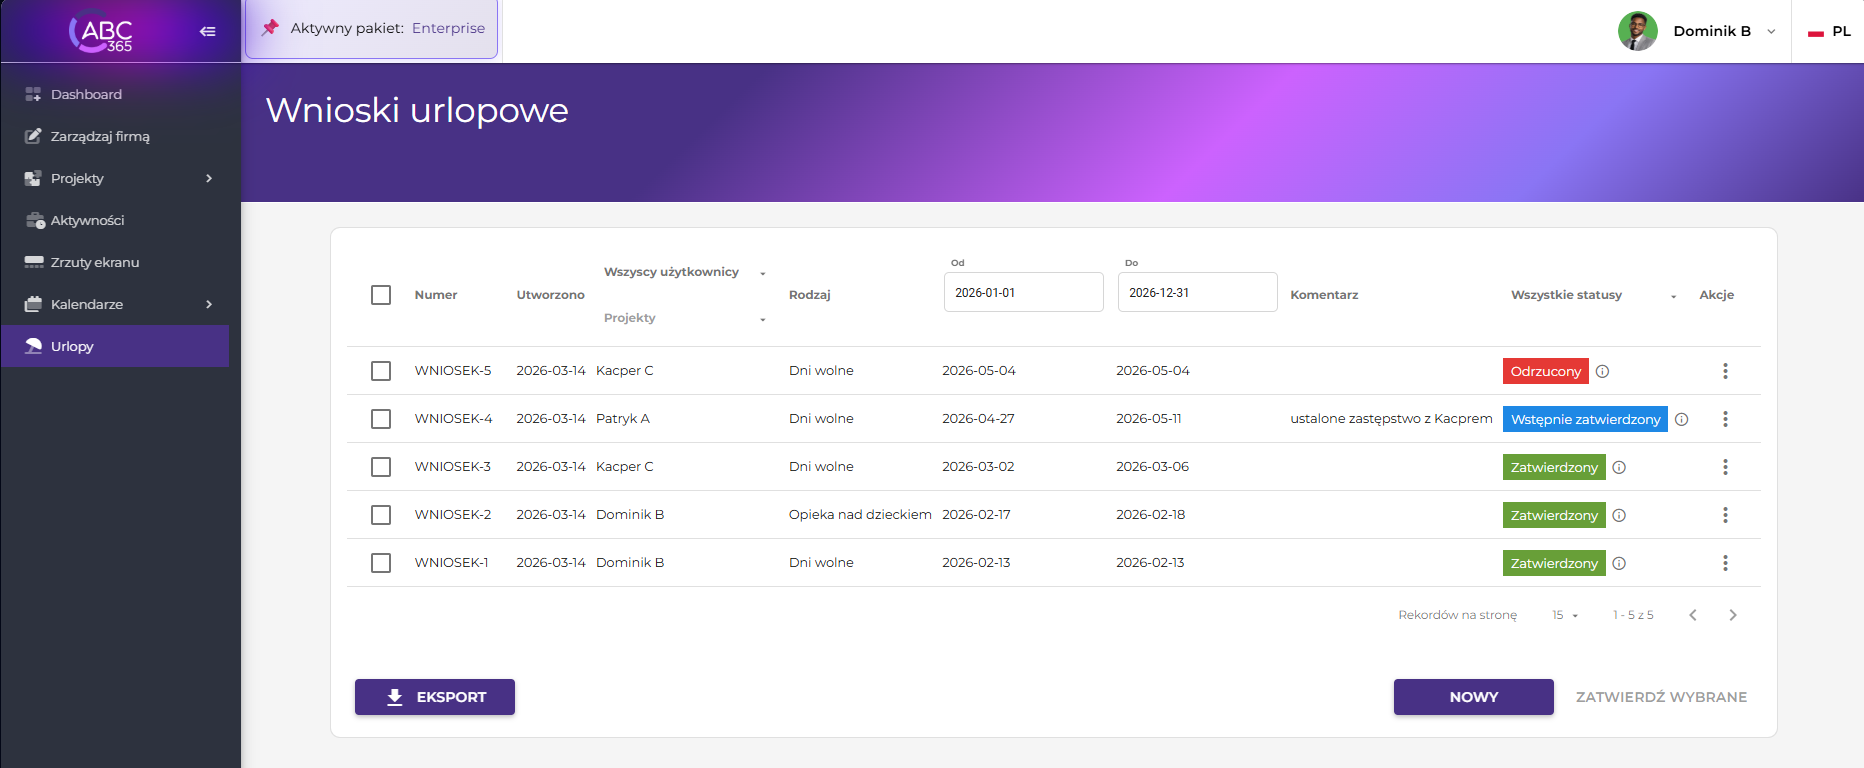Open the three-dot actions menu for WNIOSEK-3
Image resolution: width=1864 pixels, height=768 pixels.
(x=1725, y=467)
